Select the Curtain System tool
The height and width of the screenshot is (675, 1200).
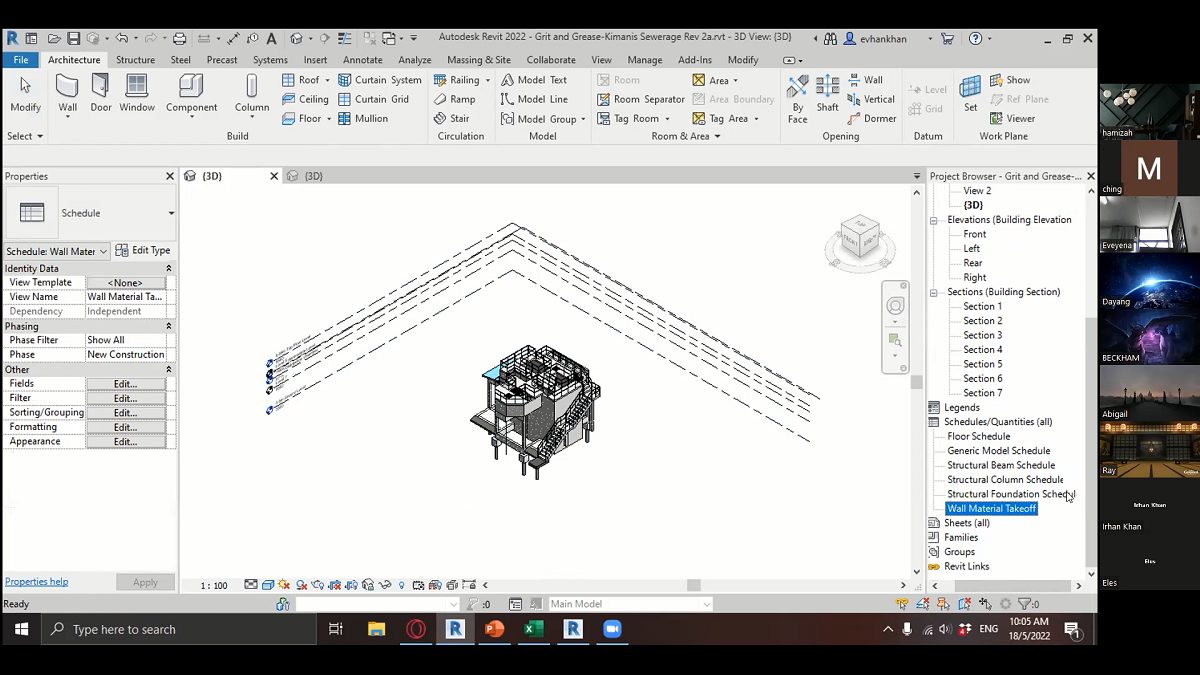pyautogui.click(x=380, y=80)
